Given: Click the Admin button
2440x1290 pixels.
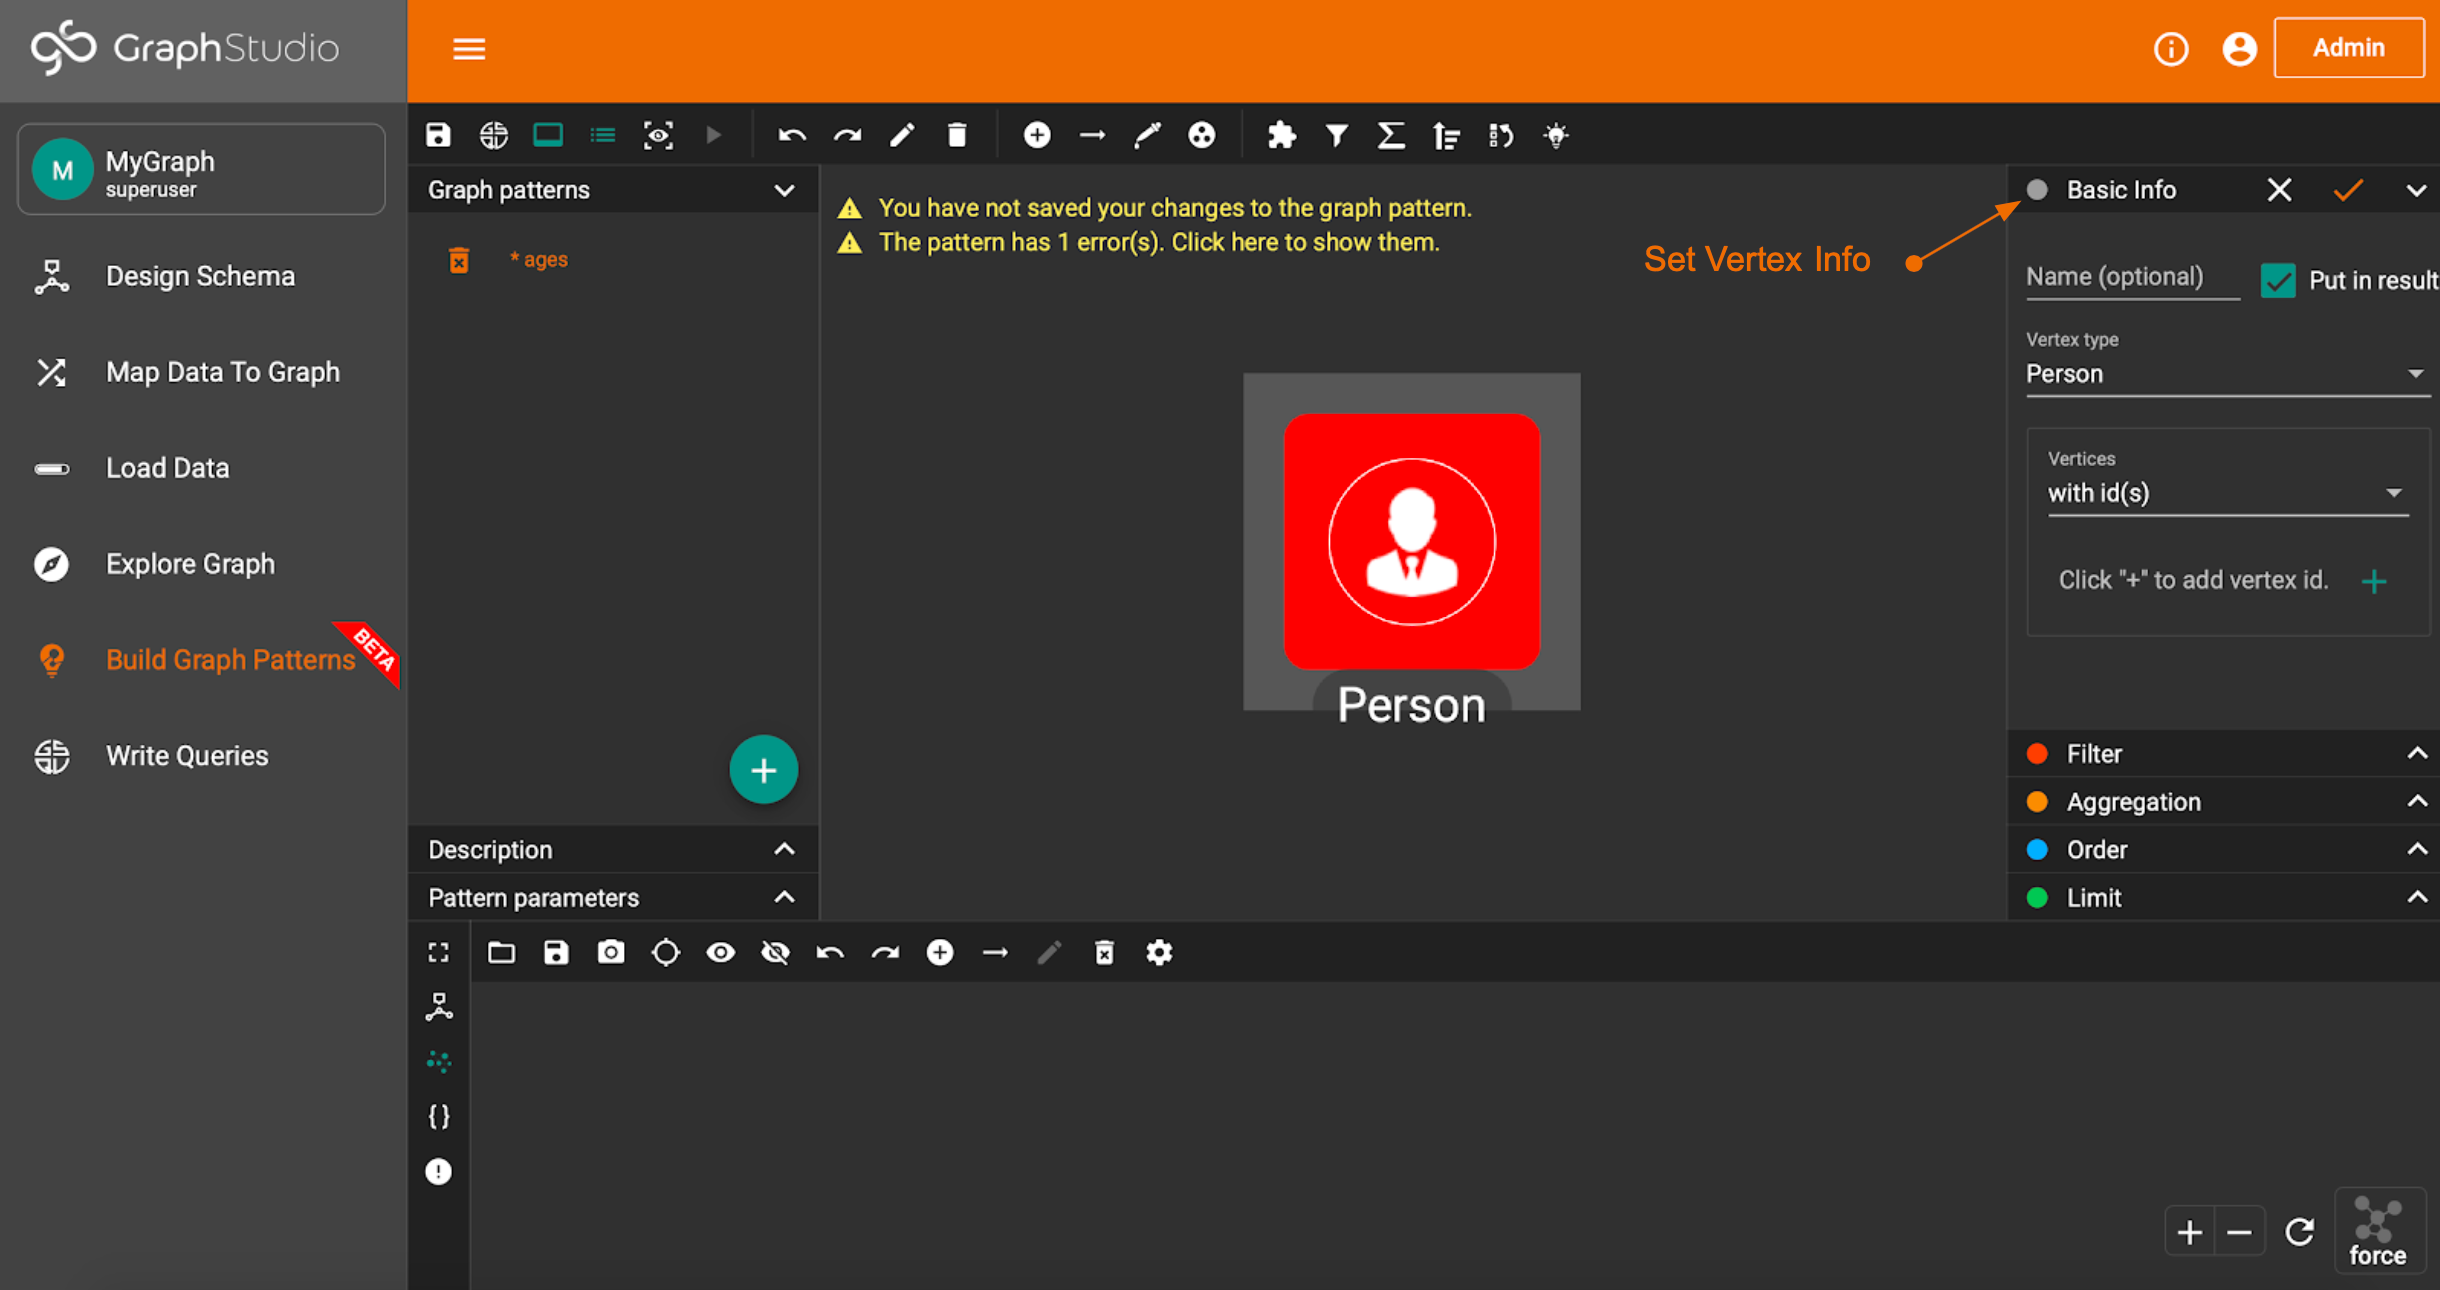Looking at the screenshot, I should 2347,48.
